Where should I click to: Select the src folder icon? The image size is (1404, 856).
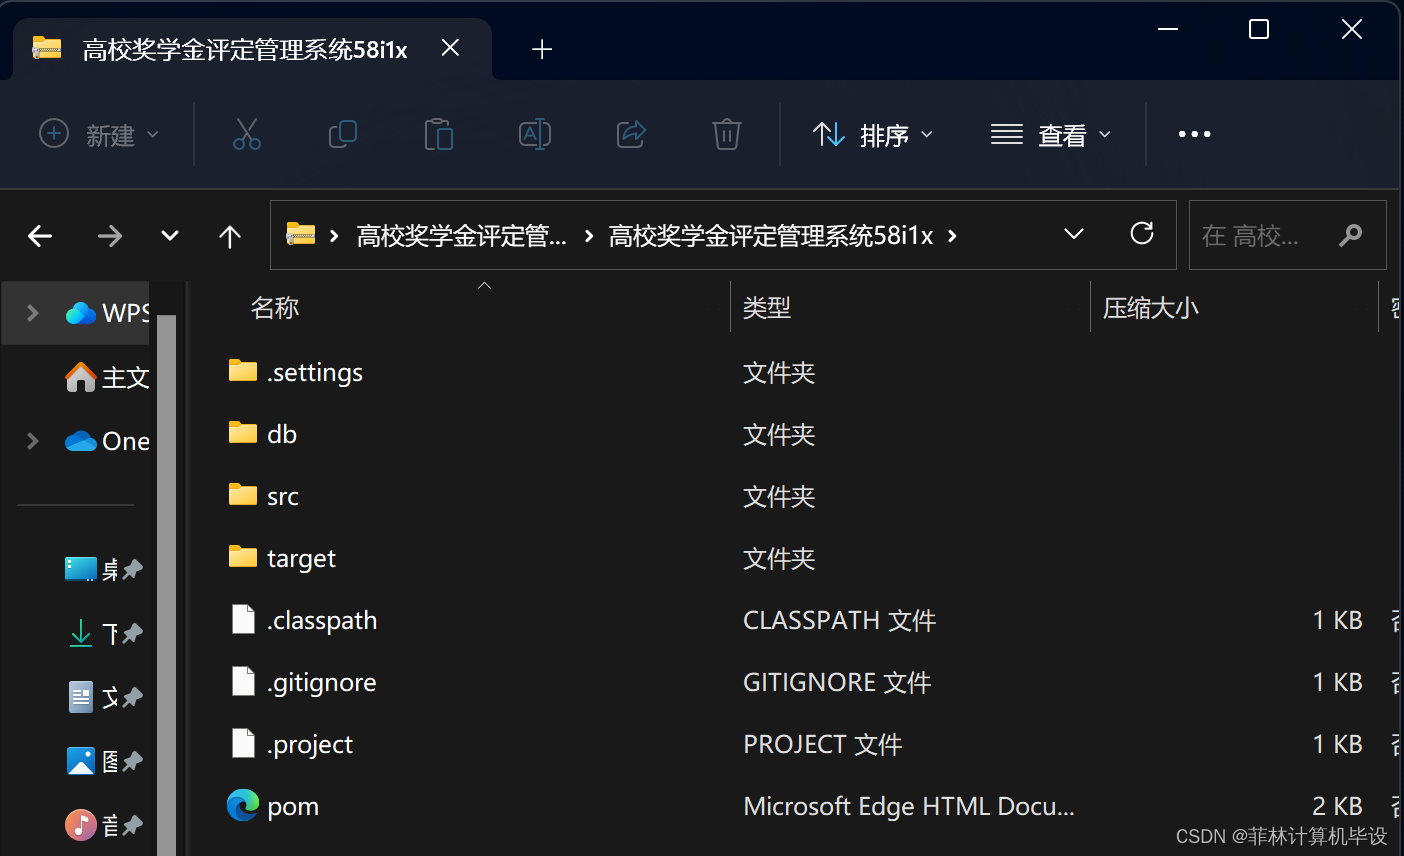click(x=243, y=495)
